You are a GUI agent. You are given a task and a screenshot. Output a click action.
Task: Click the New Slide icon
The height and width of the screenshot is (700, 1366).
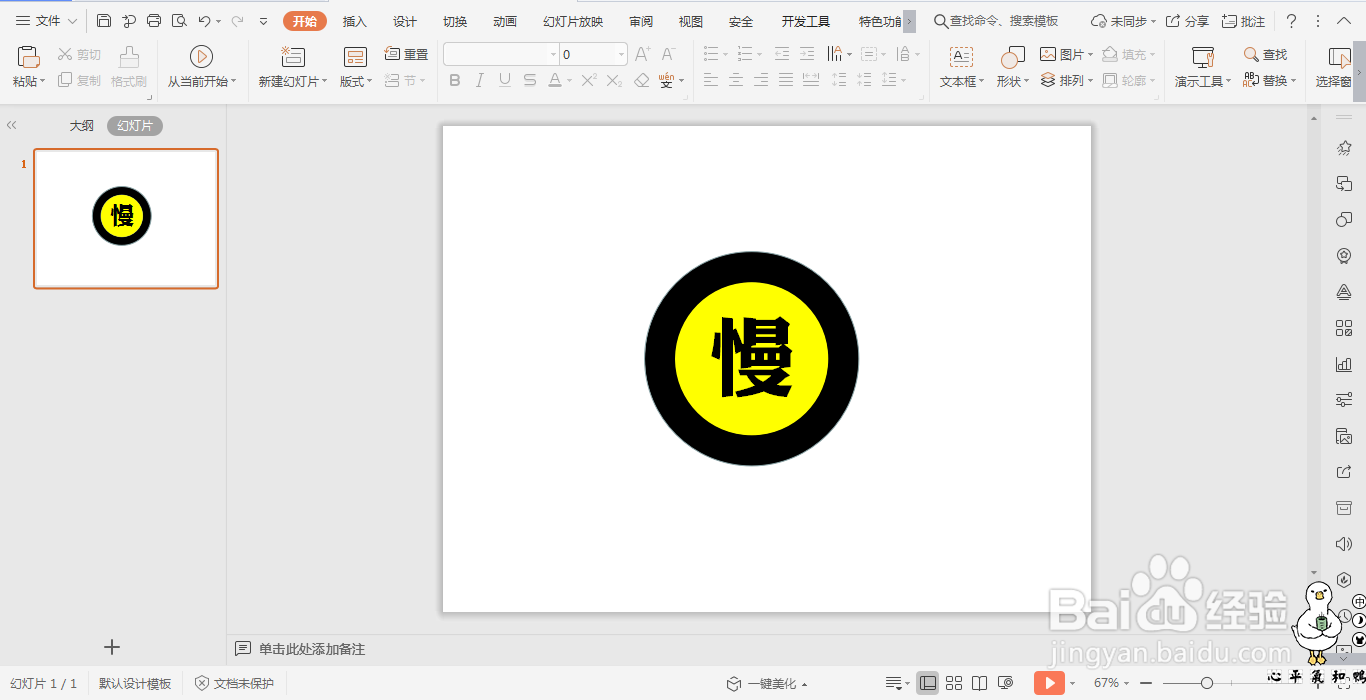coord(293,57)
